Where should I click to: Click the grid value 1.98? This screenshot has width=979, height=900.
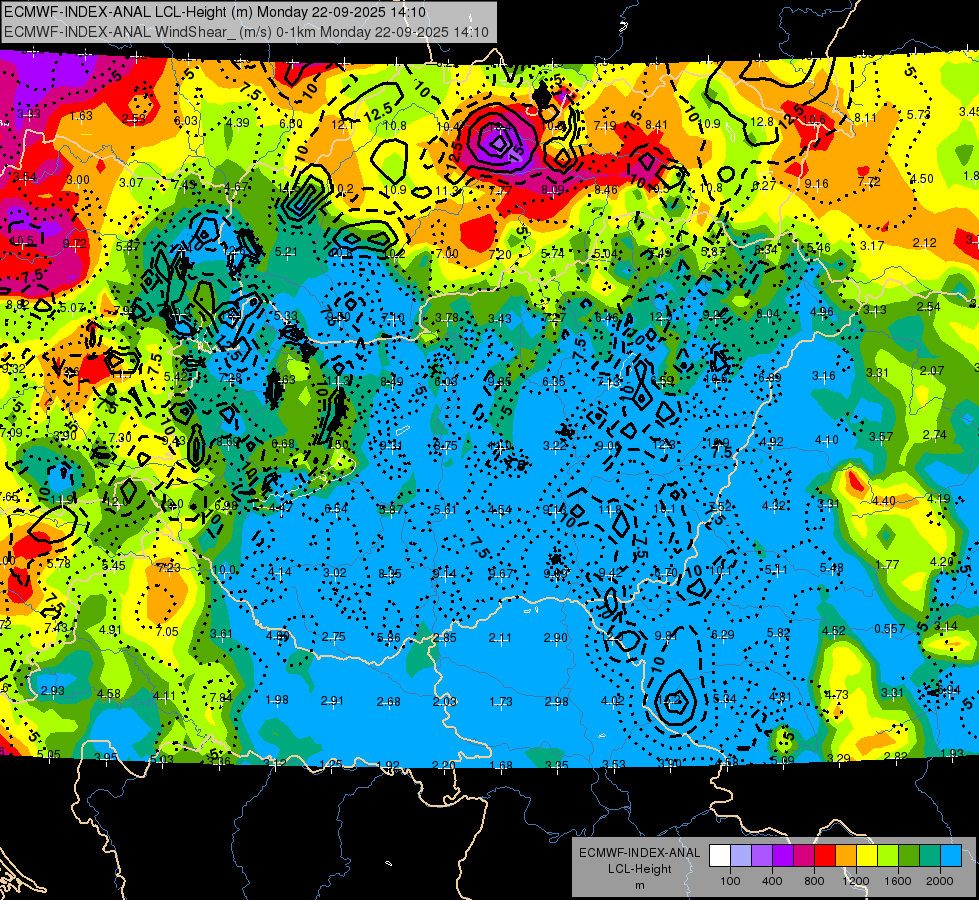coord(277,700)
